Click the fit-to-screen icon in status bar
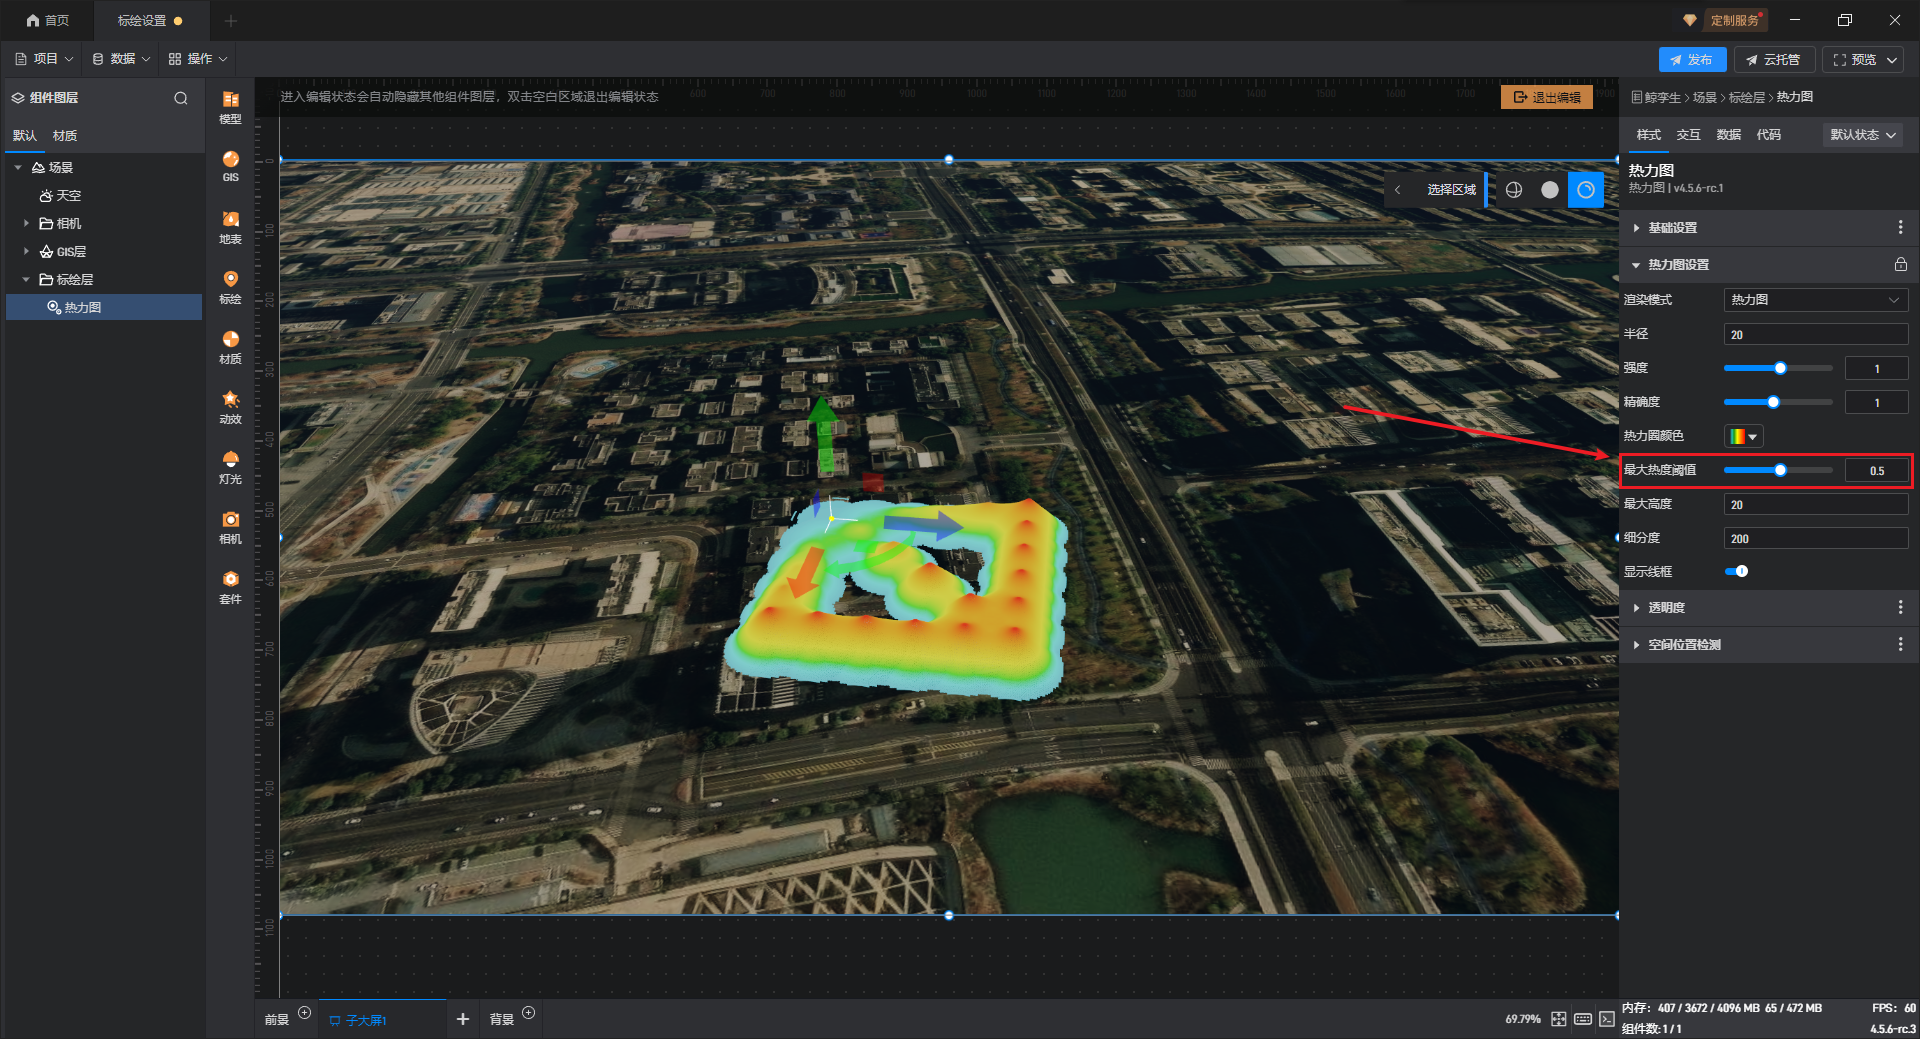1920x1039 pixels. [1559, 1019]
